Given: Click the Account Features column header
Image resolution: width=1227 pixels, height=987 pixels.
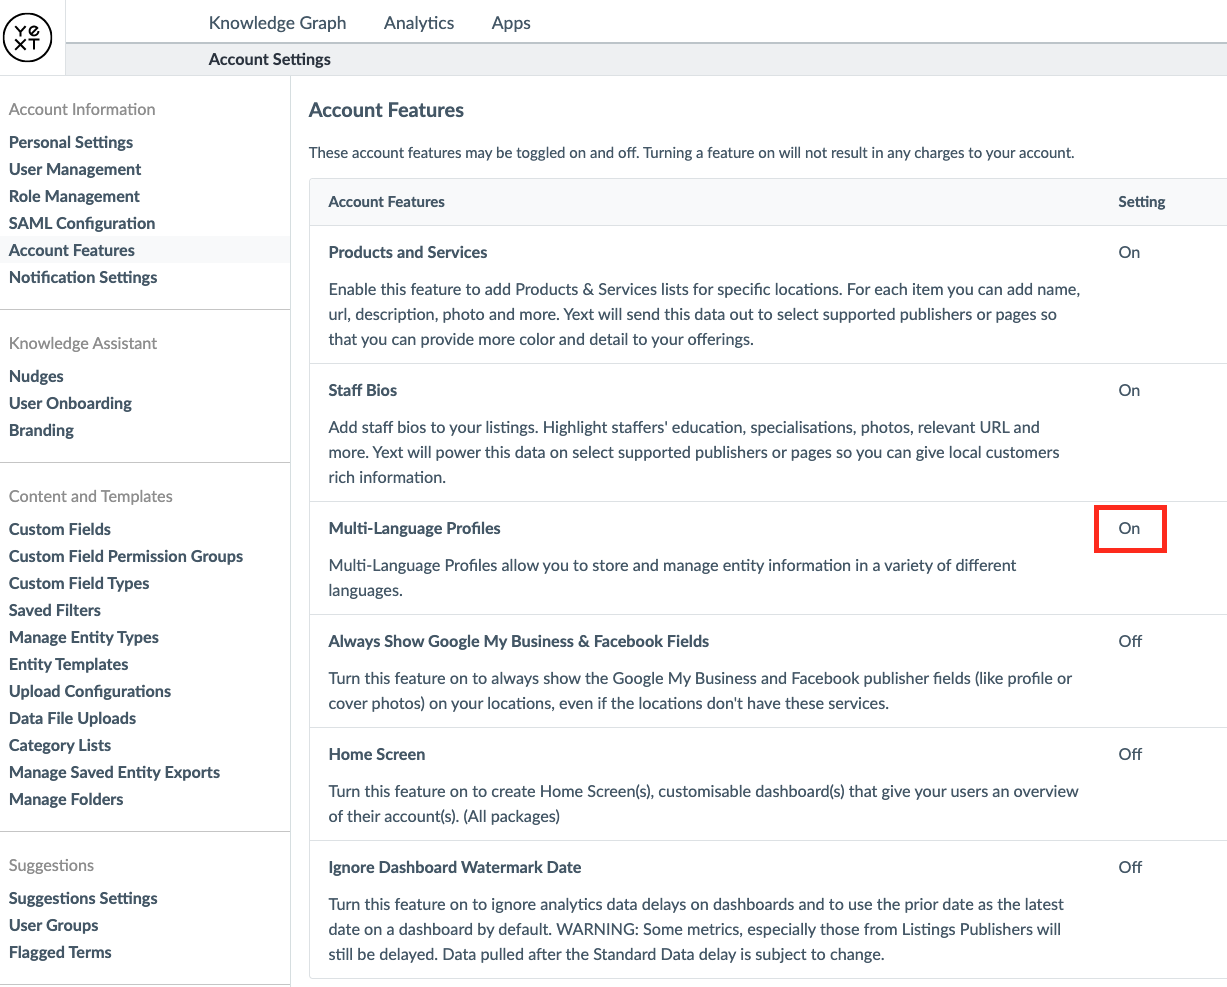Looking at the screenshot, I should tap(387, 201).
